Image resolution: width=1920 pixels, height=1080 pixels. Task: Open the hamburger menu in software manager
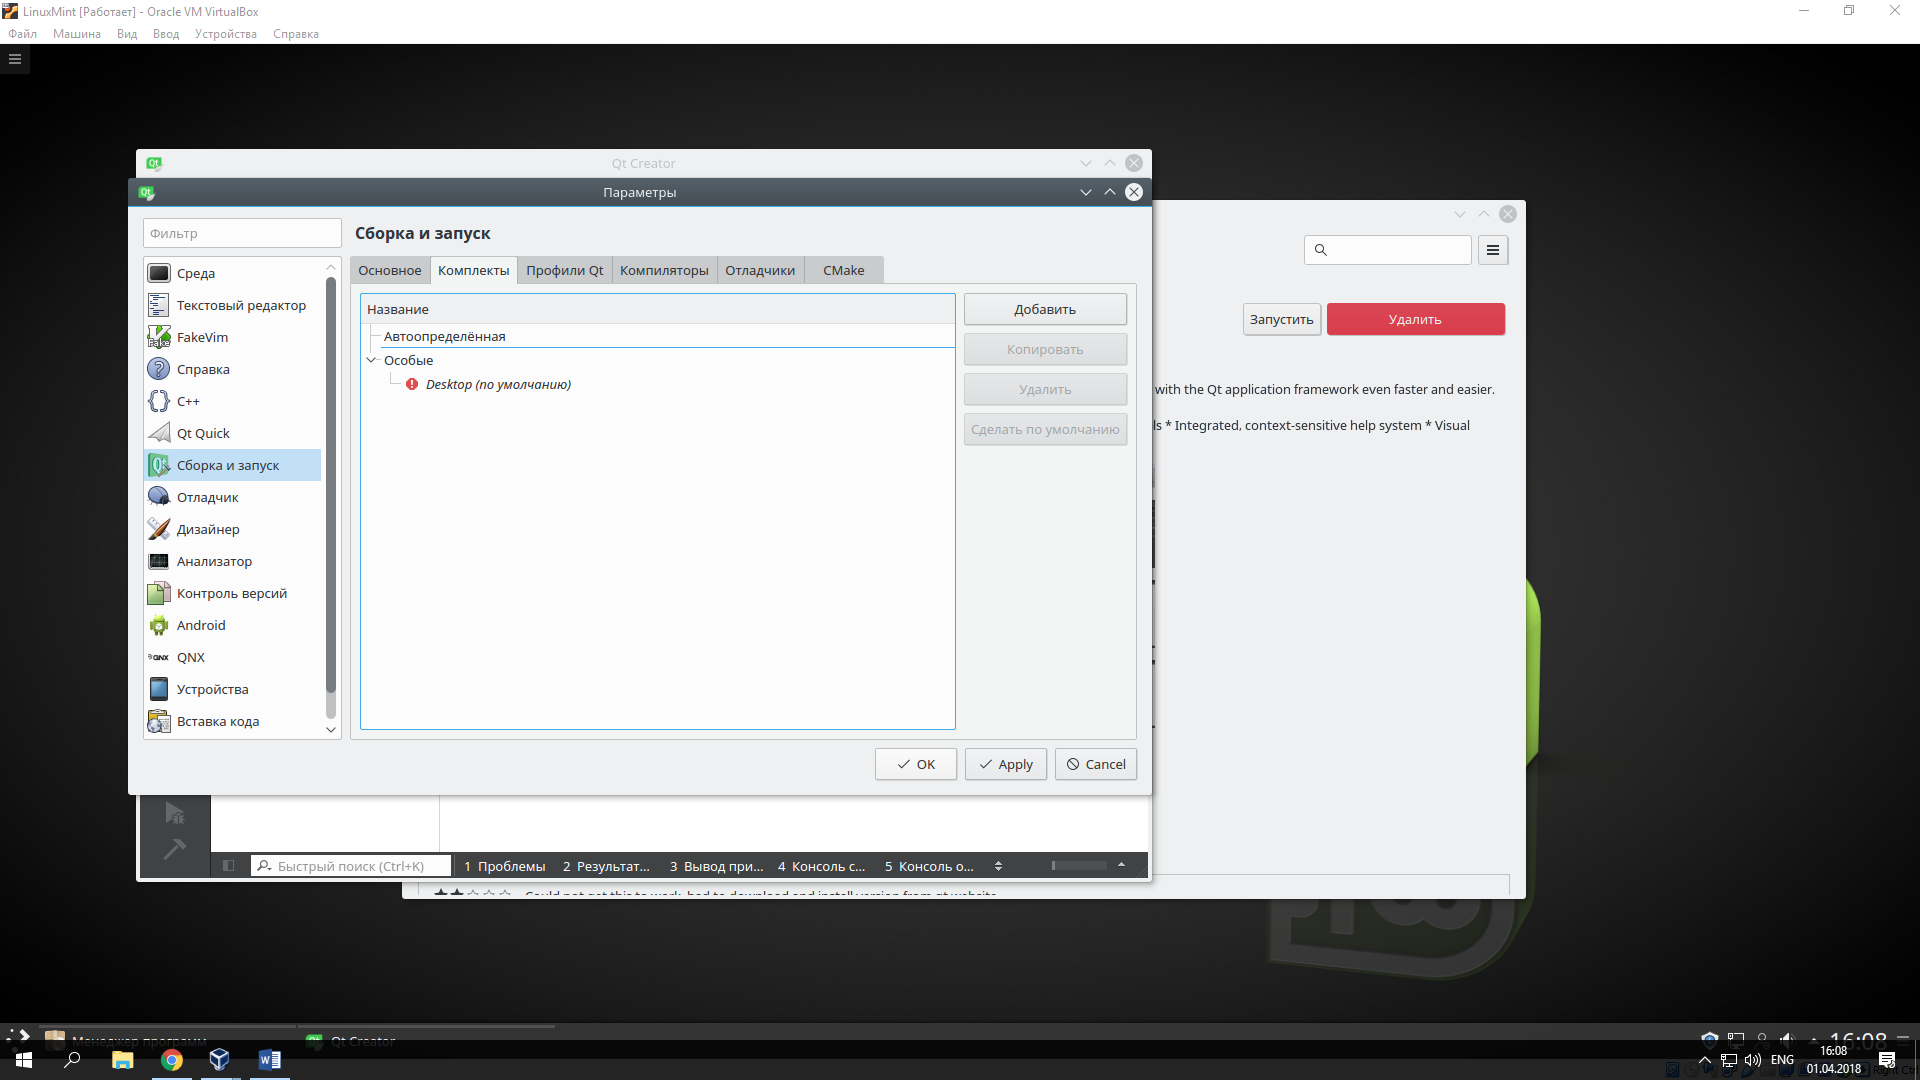[1493, 250]
